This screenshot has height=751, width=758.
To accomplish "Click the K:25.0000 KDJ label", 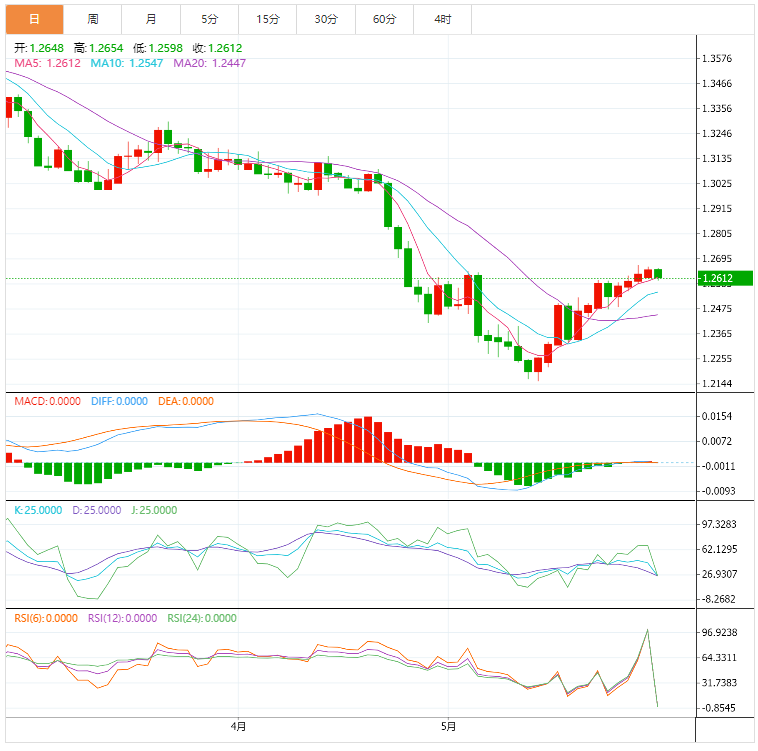I will tap(38, 510).
